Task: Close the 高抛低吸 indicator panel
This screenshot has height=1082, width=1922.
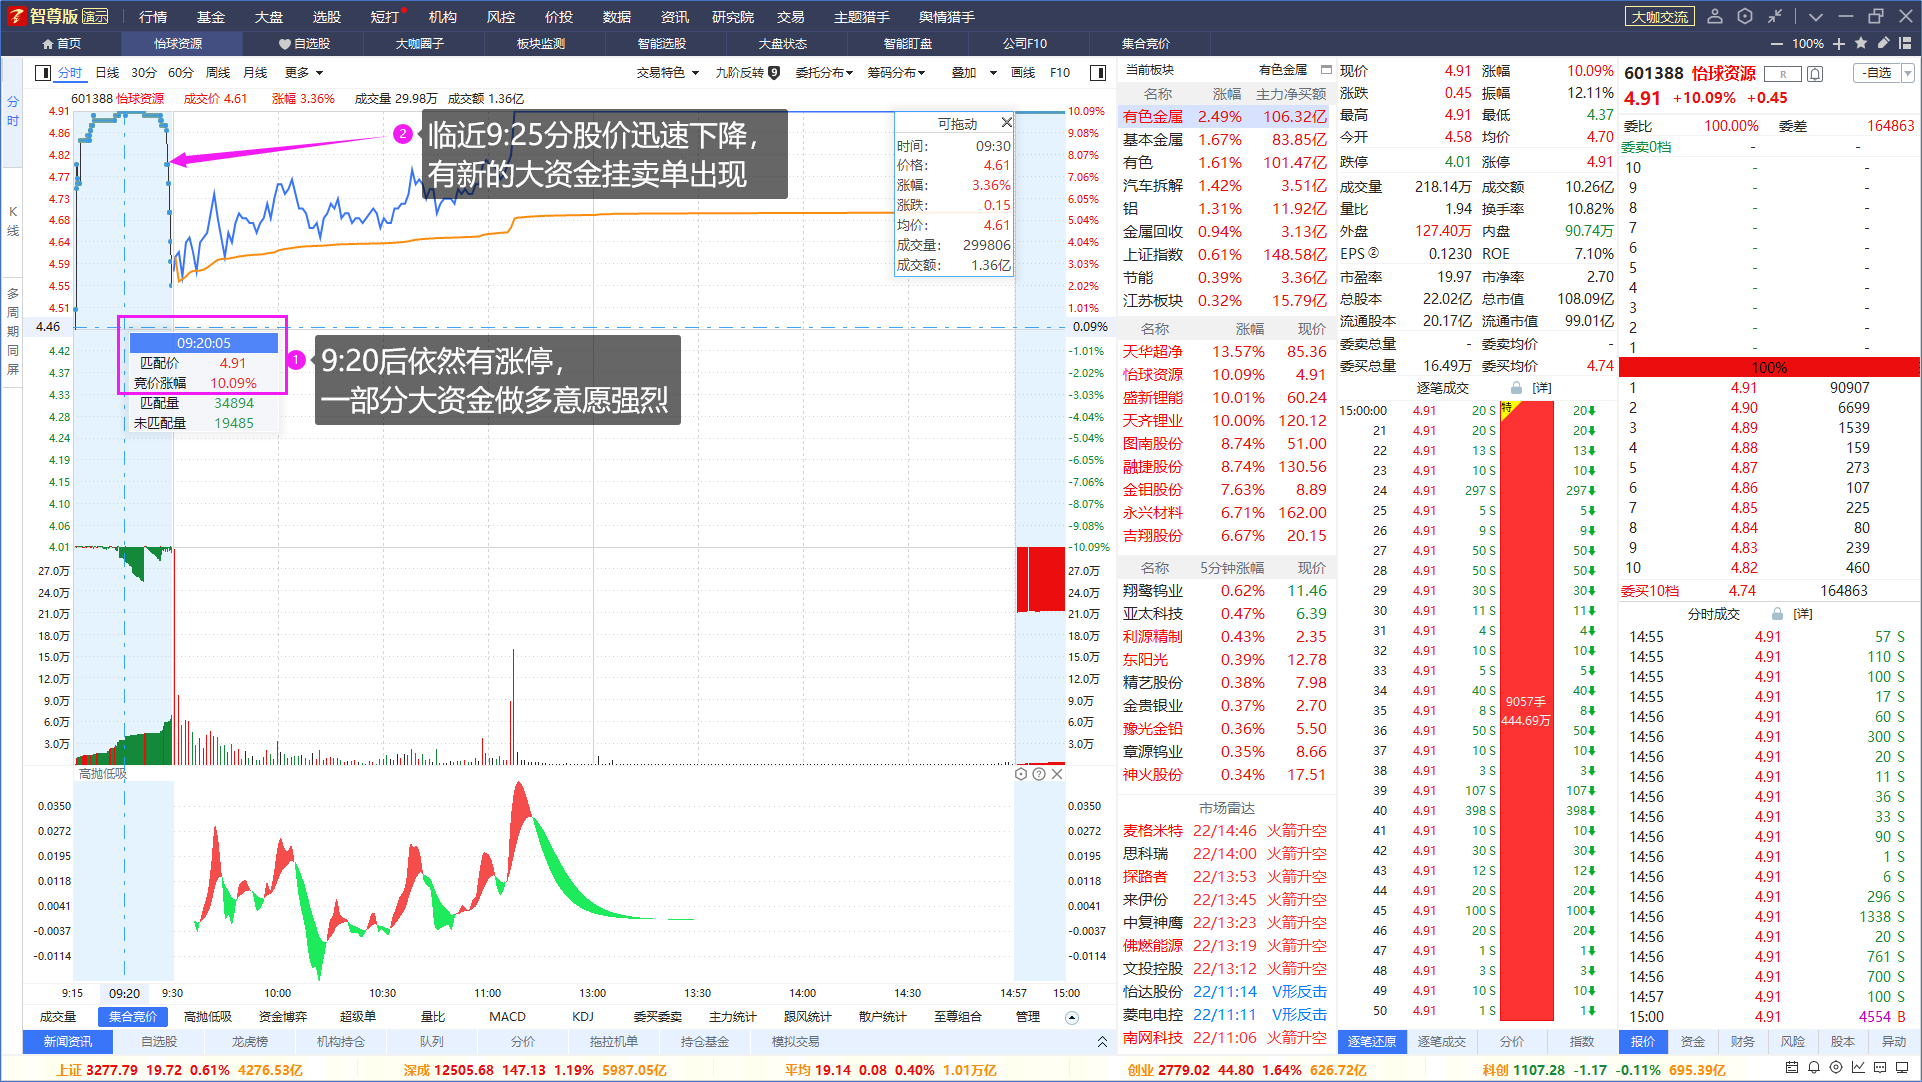Action: 1057,774
